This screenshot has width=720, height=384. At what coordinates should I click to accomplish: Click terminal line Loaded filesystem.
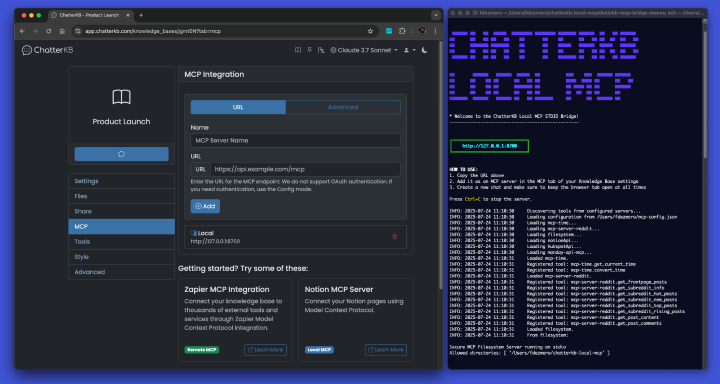pos(550,329)
